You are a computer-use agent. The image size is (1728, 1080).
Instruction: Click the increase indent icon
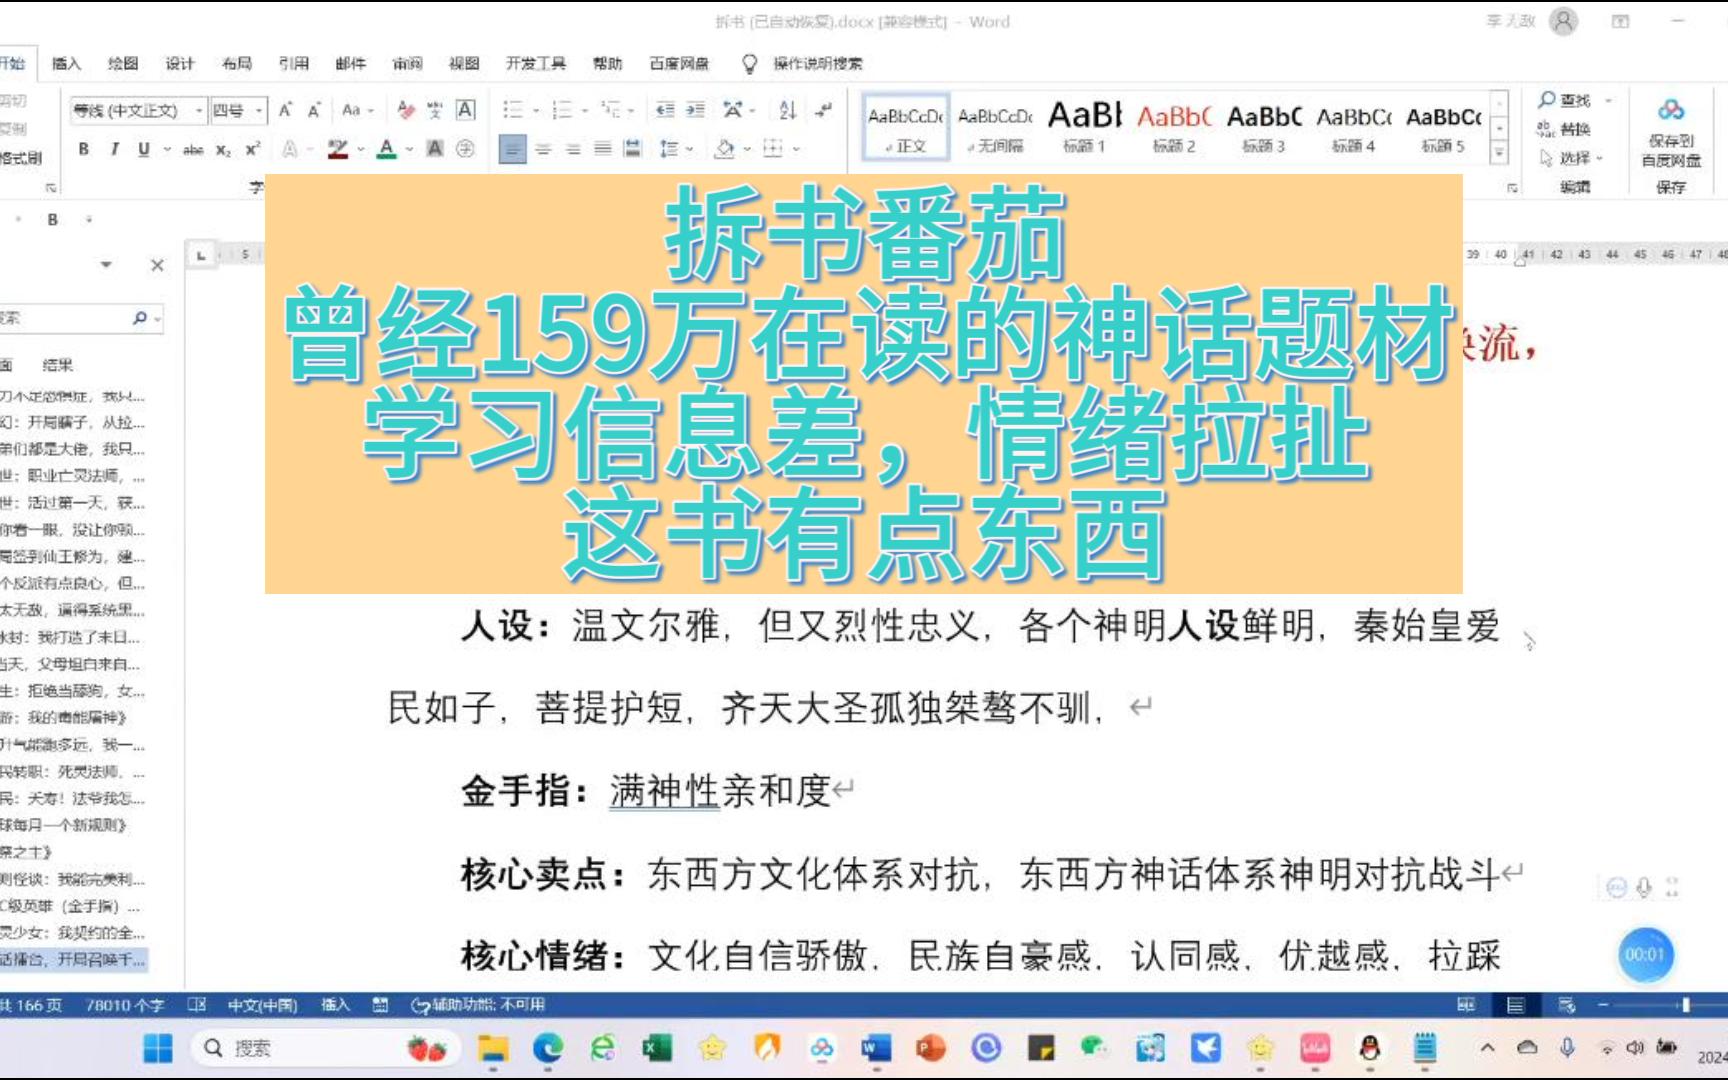(x=695, y=110)
